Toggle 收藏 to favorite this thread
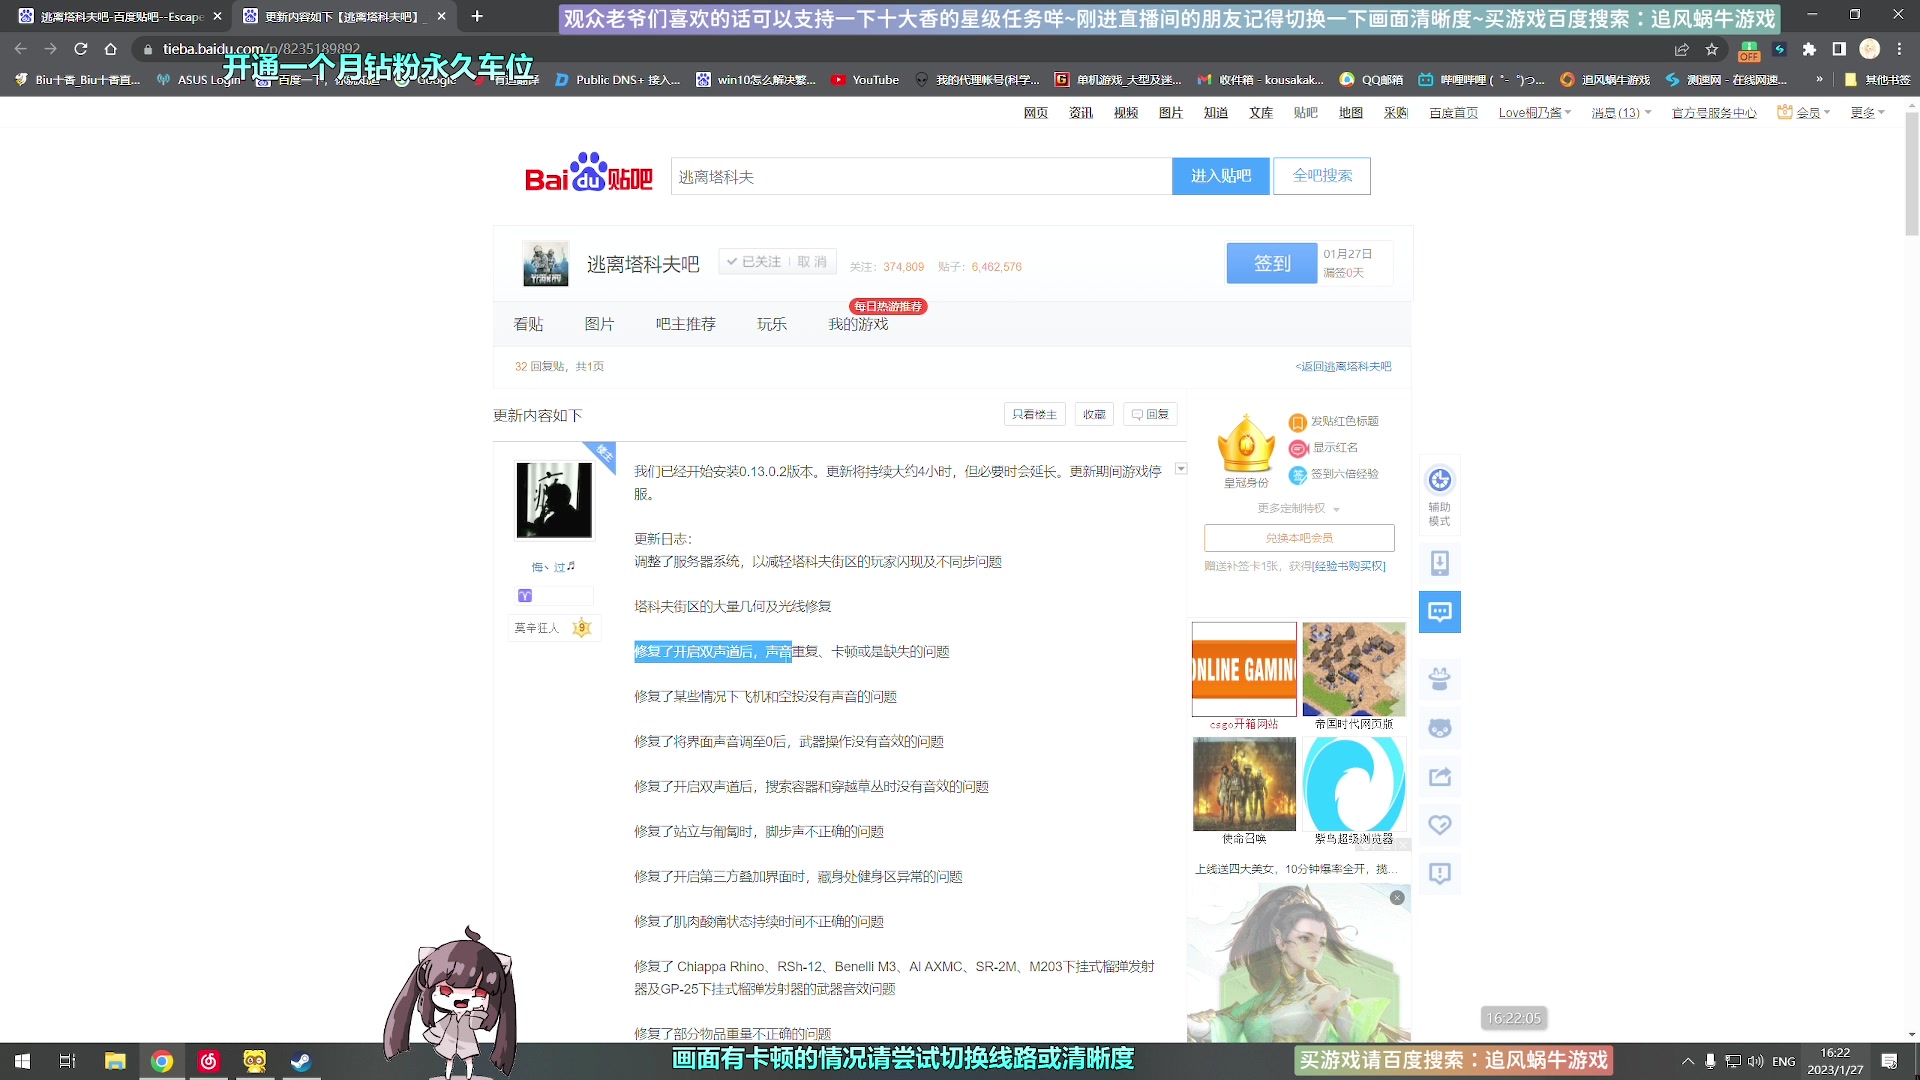The width and height of the screenshot is (1920, 1080). point(1093,414)
